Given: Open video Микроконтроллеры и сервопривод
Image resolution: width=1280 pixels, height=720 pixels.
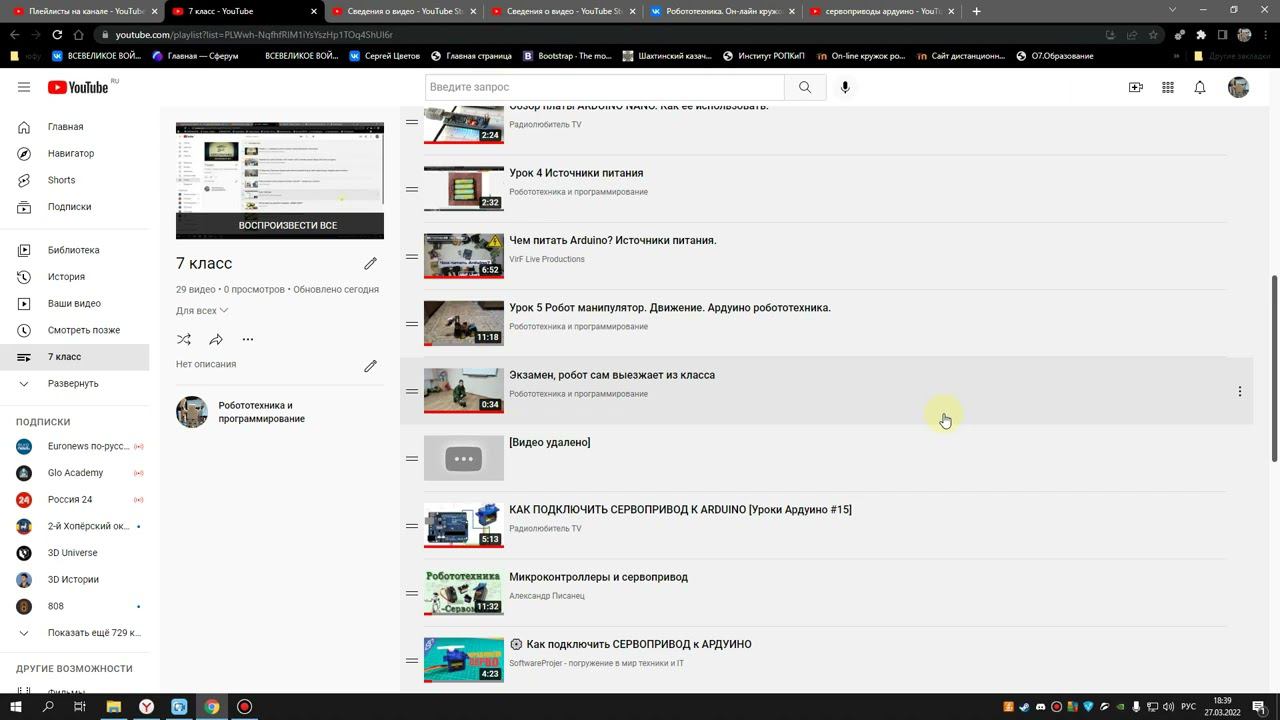Looking at the screenshot, I should [598, 577].
